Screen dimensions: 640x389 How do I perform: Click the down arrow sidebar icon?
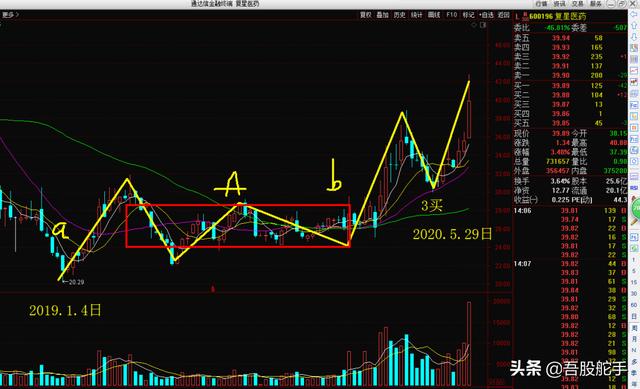click(634, 37)
